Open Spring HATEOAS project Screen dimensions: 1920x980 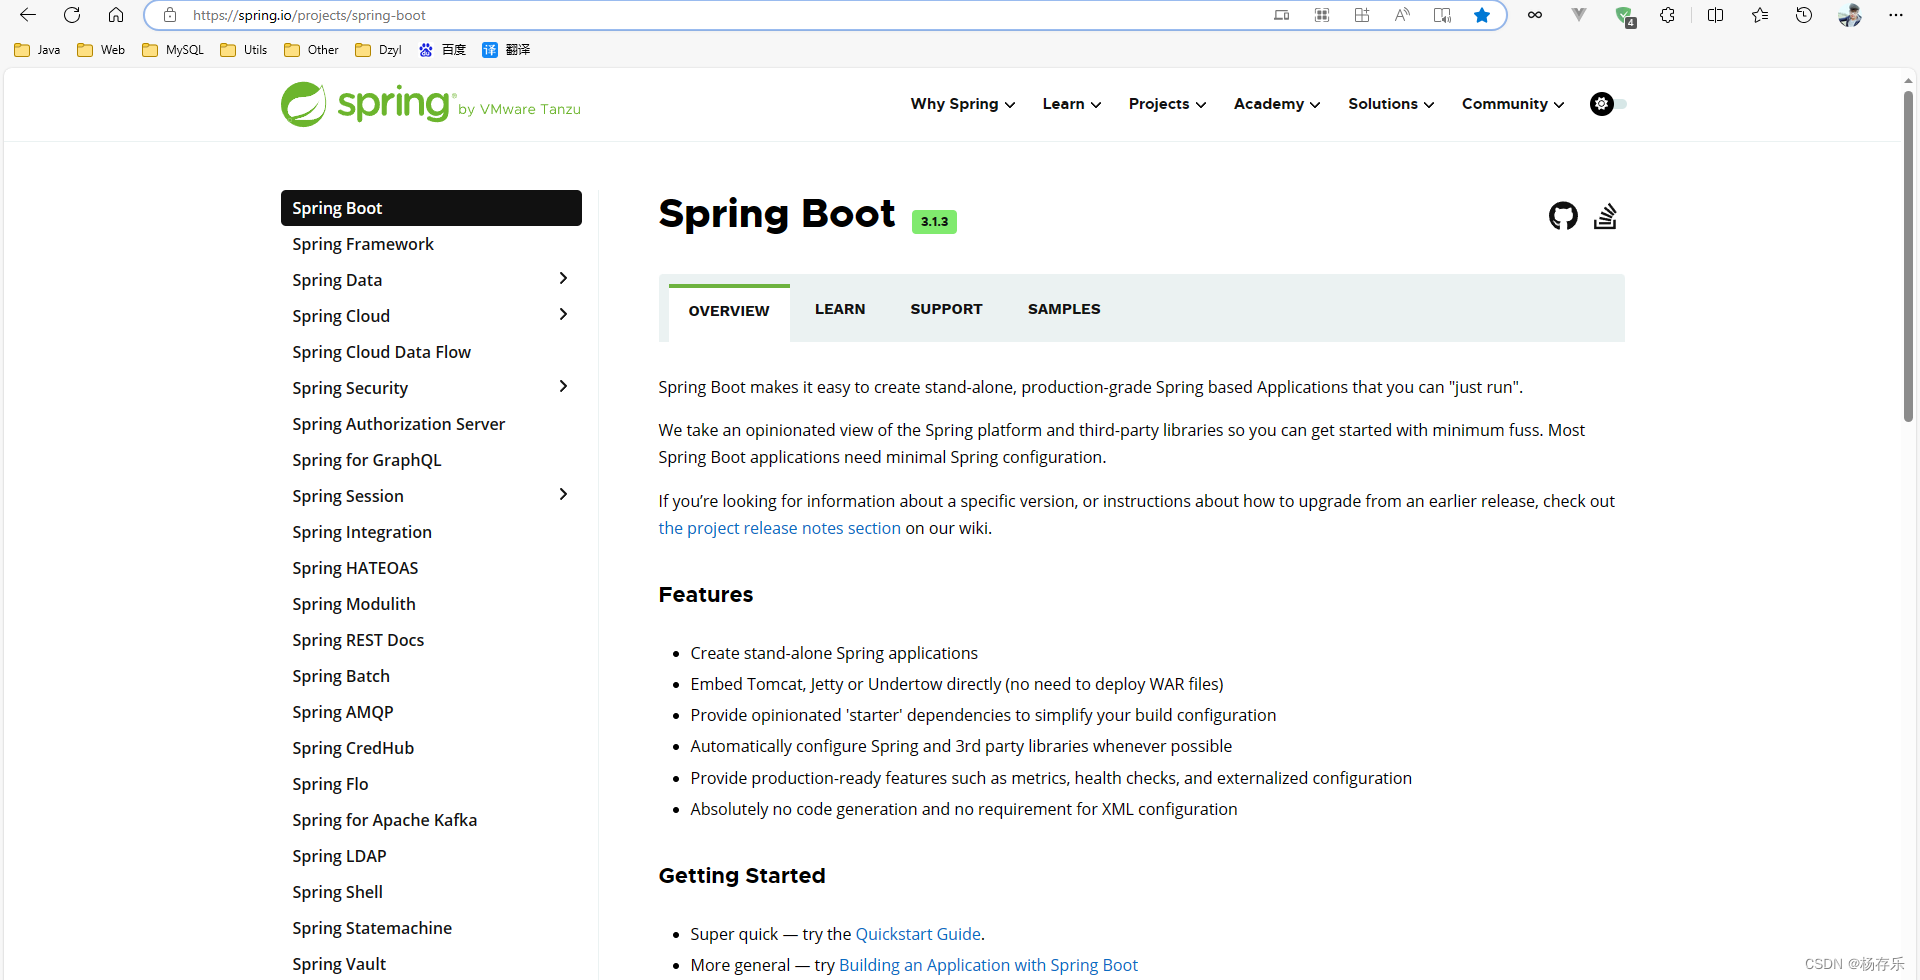[x=355, y=568]
